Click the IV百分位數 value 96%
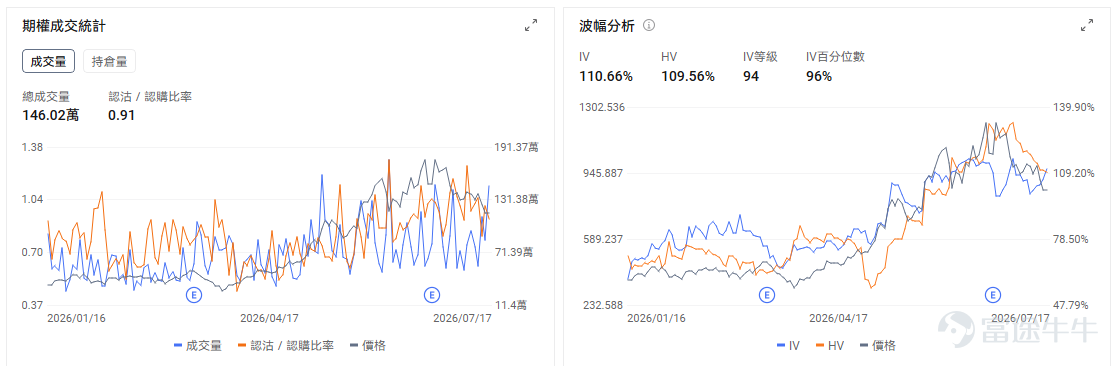The width and height of the screenshot is (1118, 366). pos(819,76)
